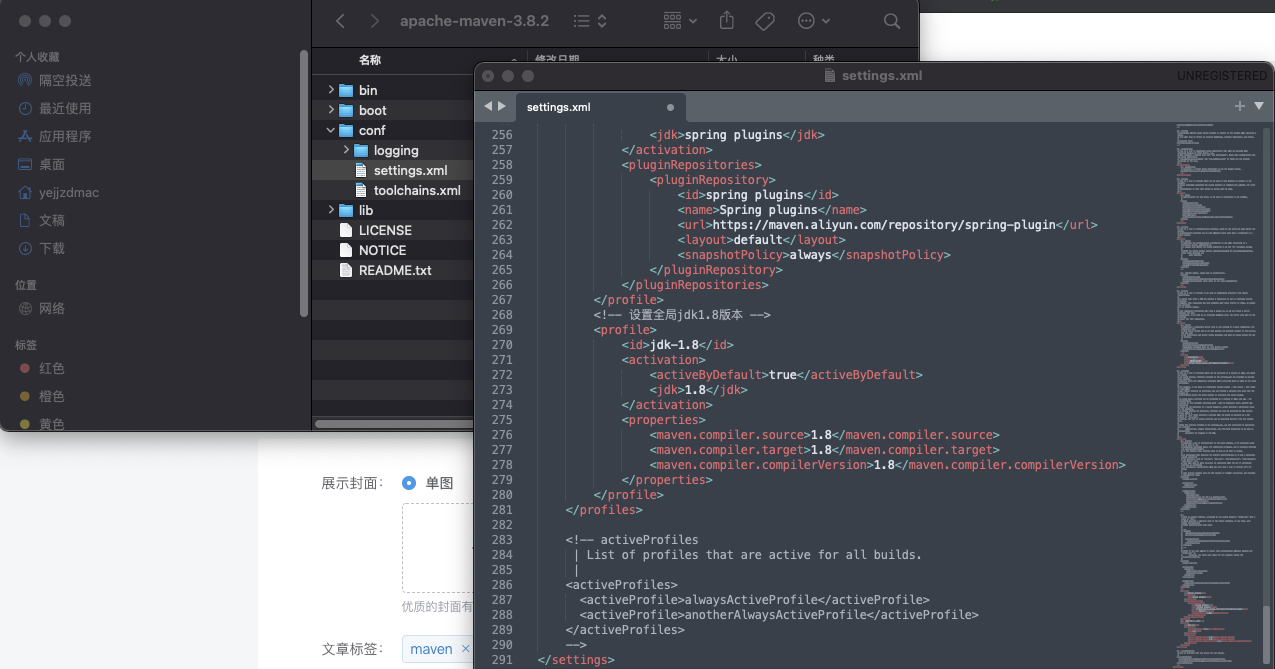Select the boot folder icon
This screenshot has width=1275, height=669.
click(347, 110)
